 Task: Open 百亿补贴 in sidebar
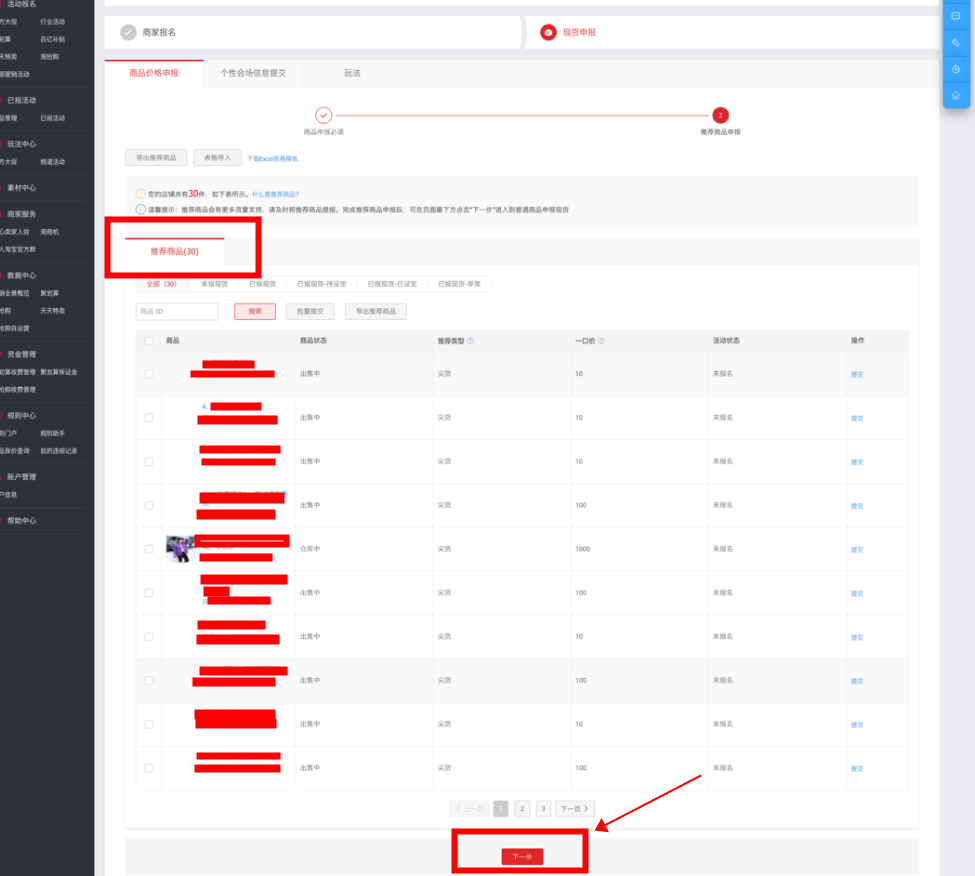click(x=53, y=39)
